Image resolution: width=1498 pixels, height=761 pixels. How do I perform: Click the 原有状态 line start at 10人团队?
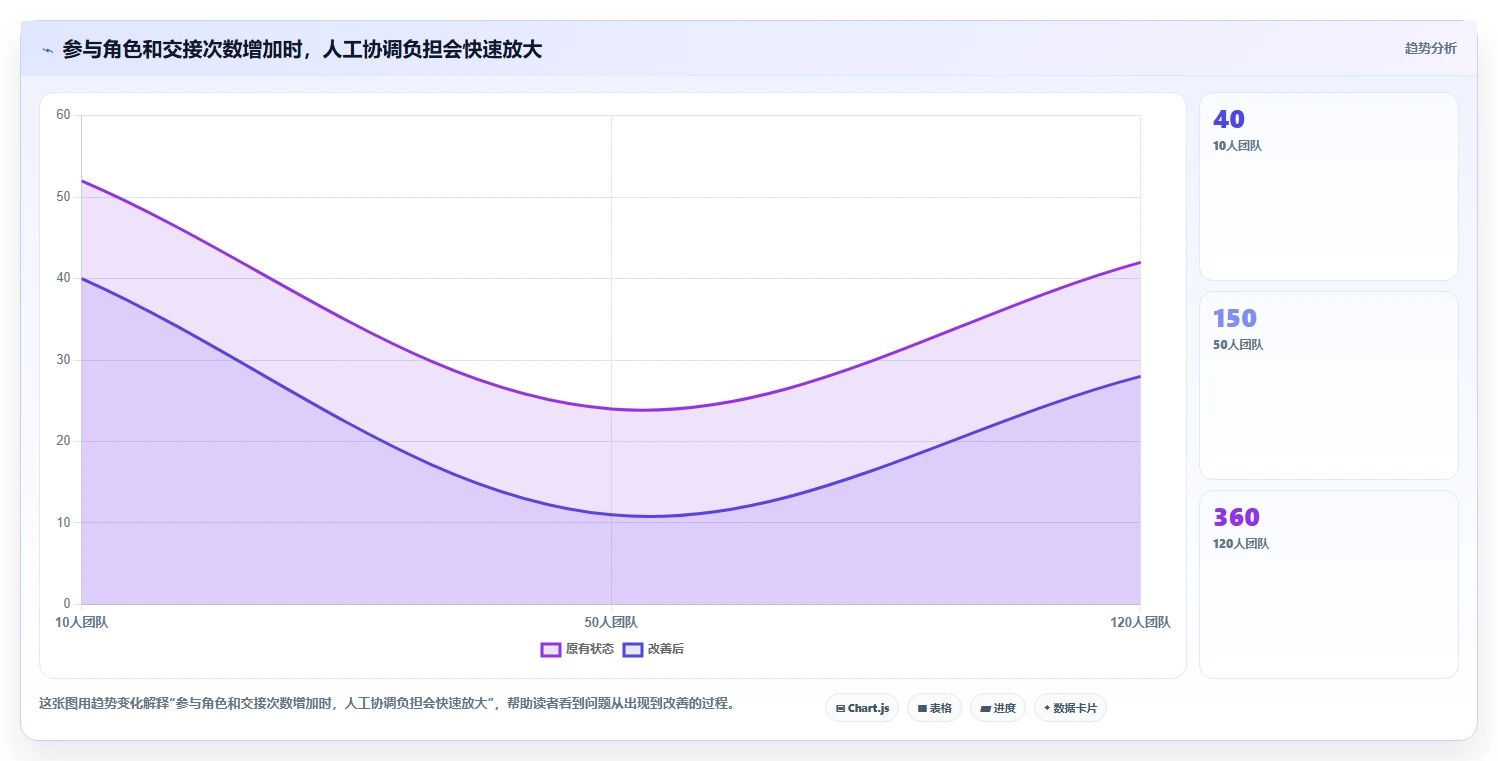(x=82, y=181)
